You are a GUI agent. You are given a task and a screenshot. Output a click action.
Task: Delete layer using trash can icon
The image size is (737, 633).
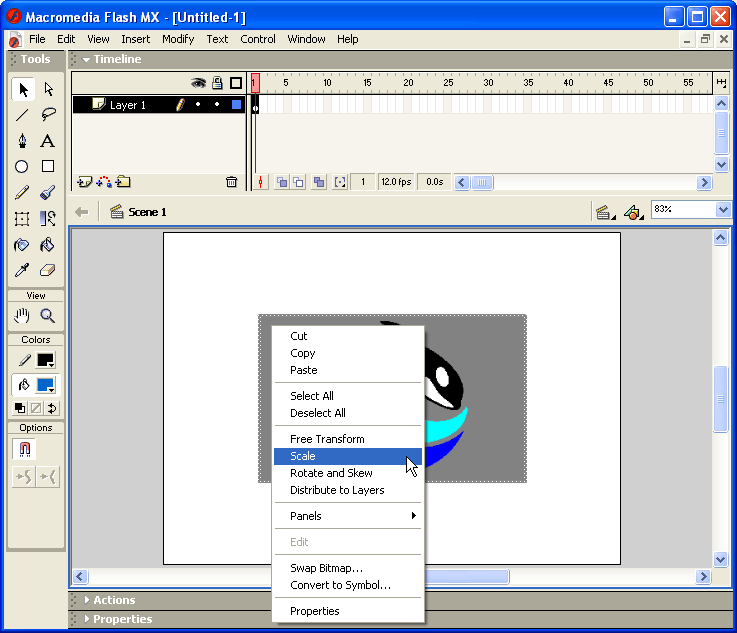click(232, 182)
